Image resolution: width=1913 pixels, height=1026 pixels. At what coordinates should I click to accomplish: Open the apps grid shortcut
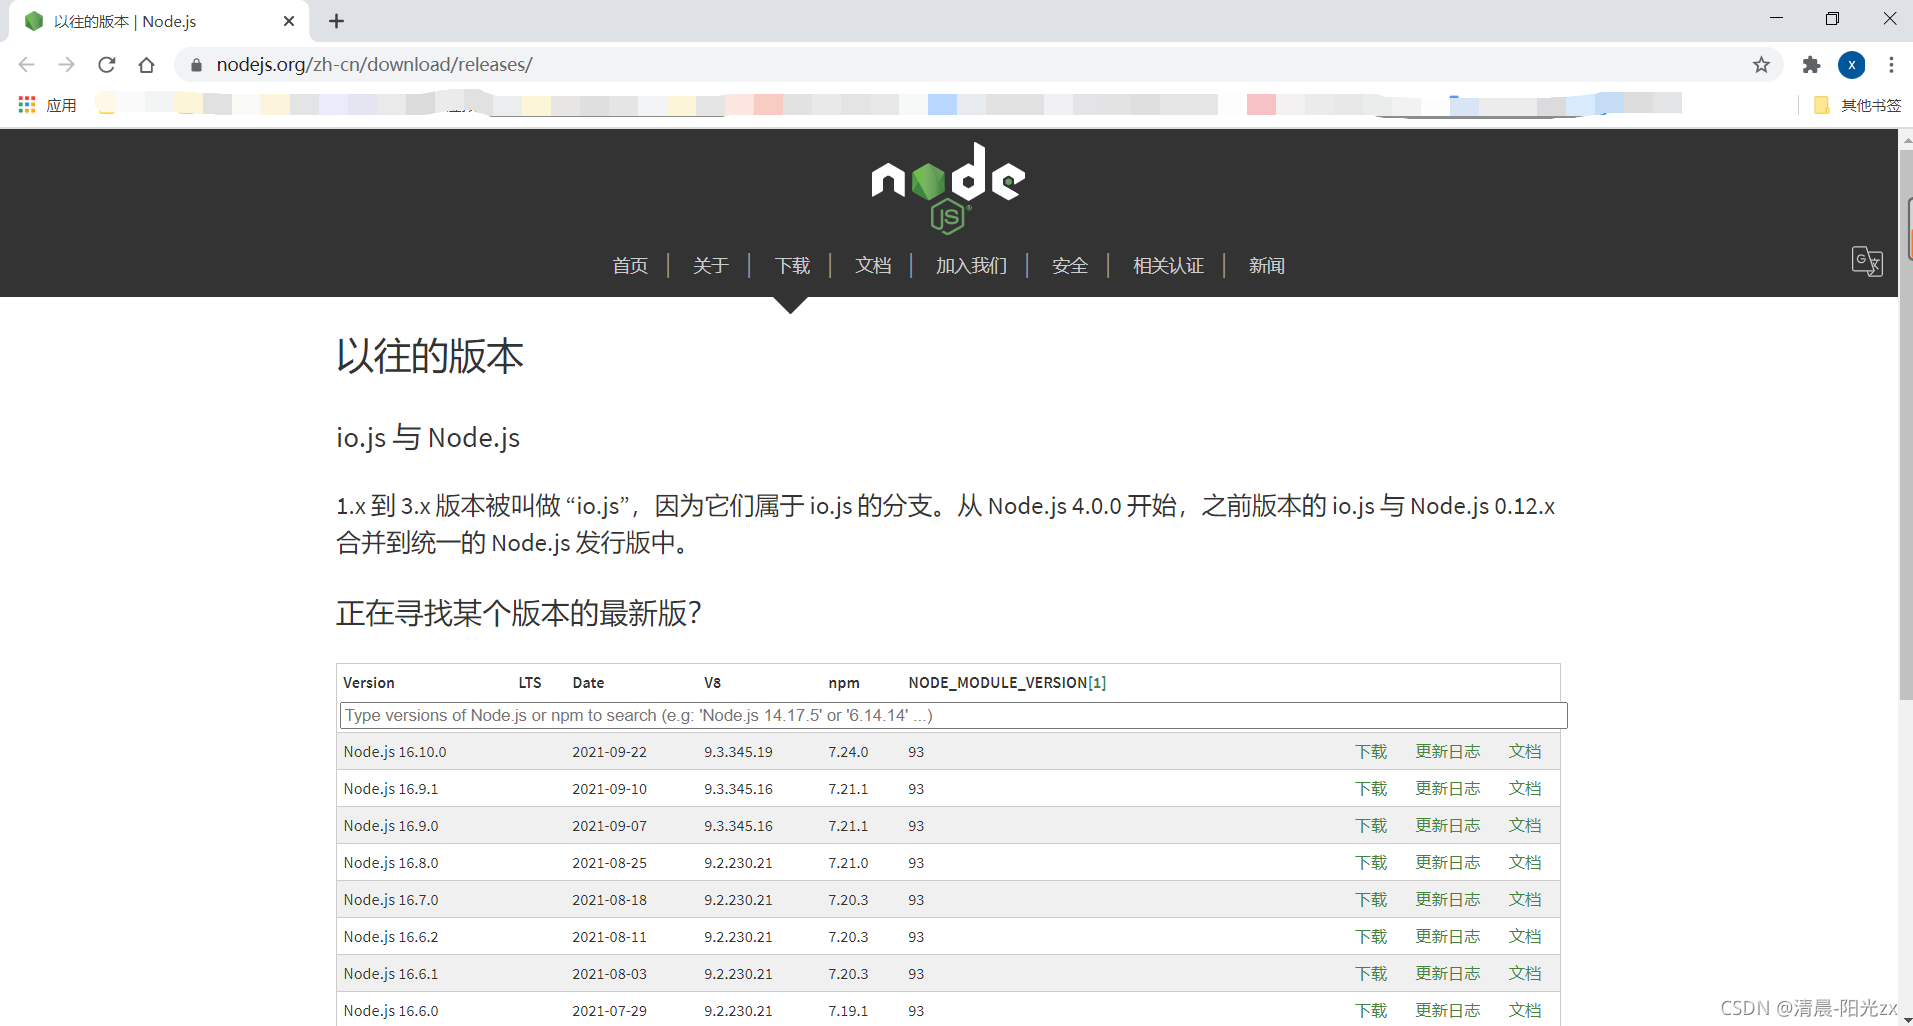tap(27, 105)
